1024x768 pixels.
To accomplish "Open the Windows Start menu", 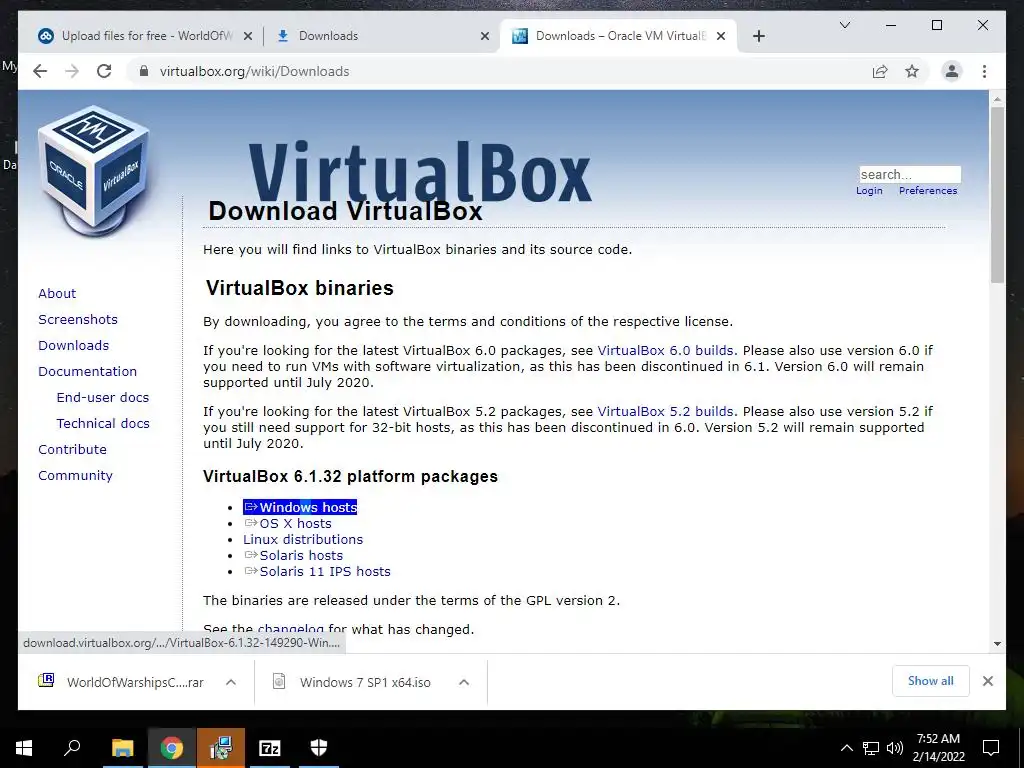I will click(24, 748).
